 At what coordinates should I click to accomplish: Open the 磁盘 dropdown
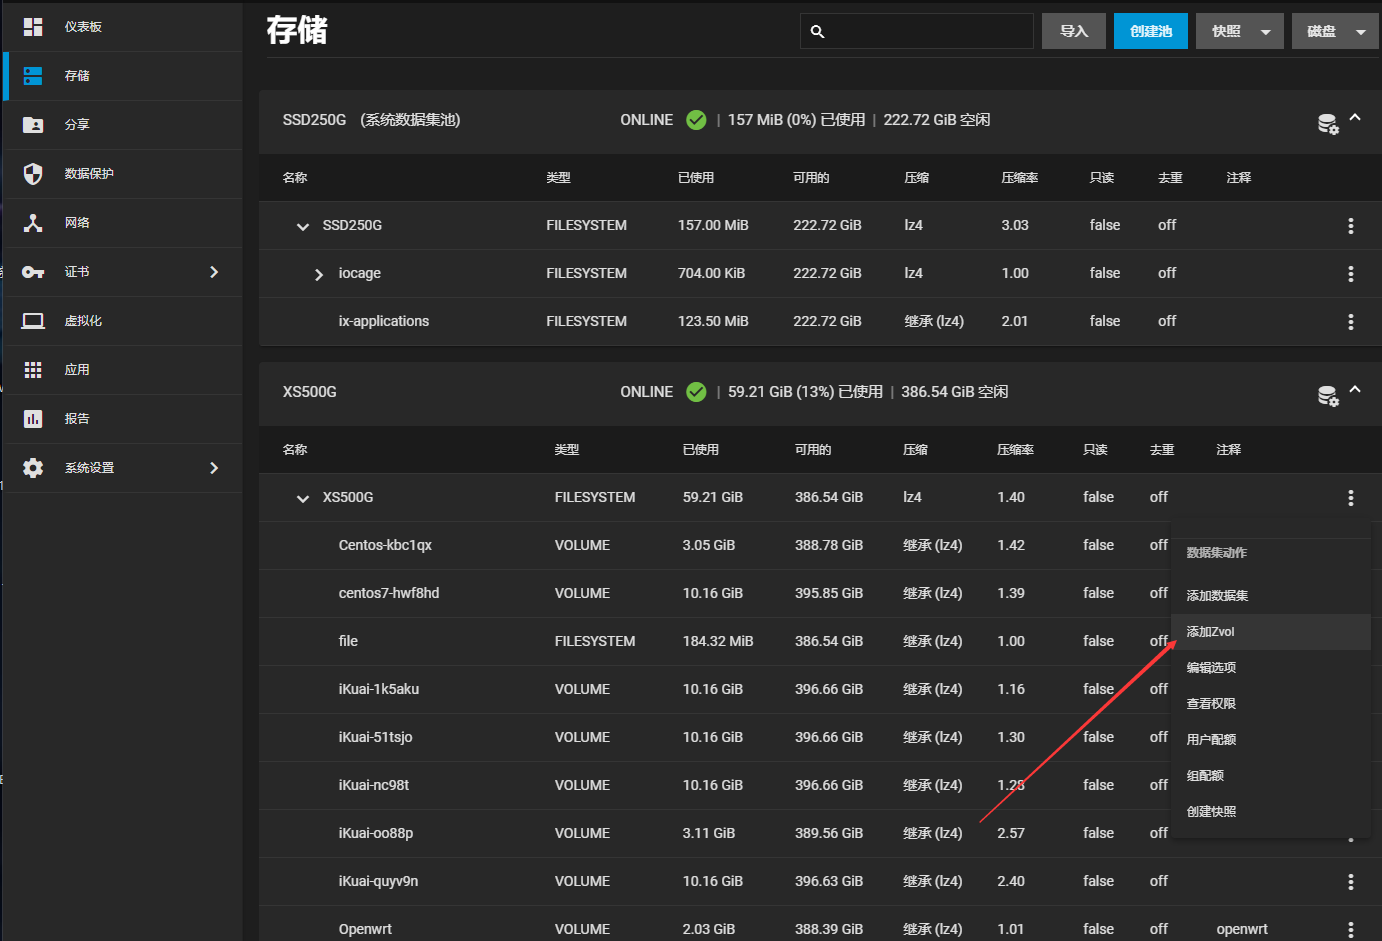[x=1335, y=31]
